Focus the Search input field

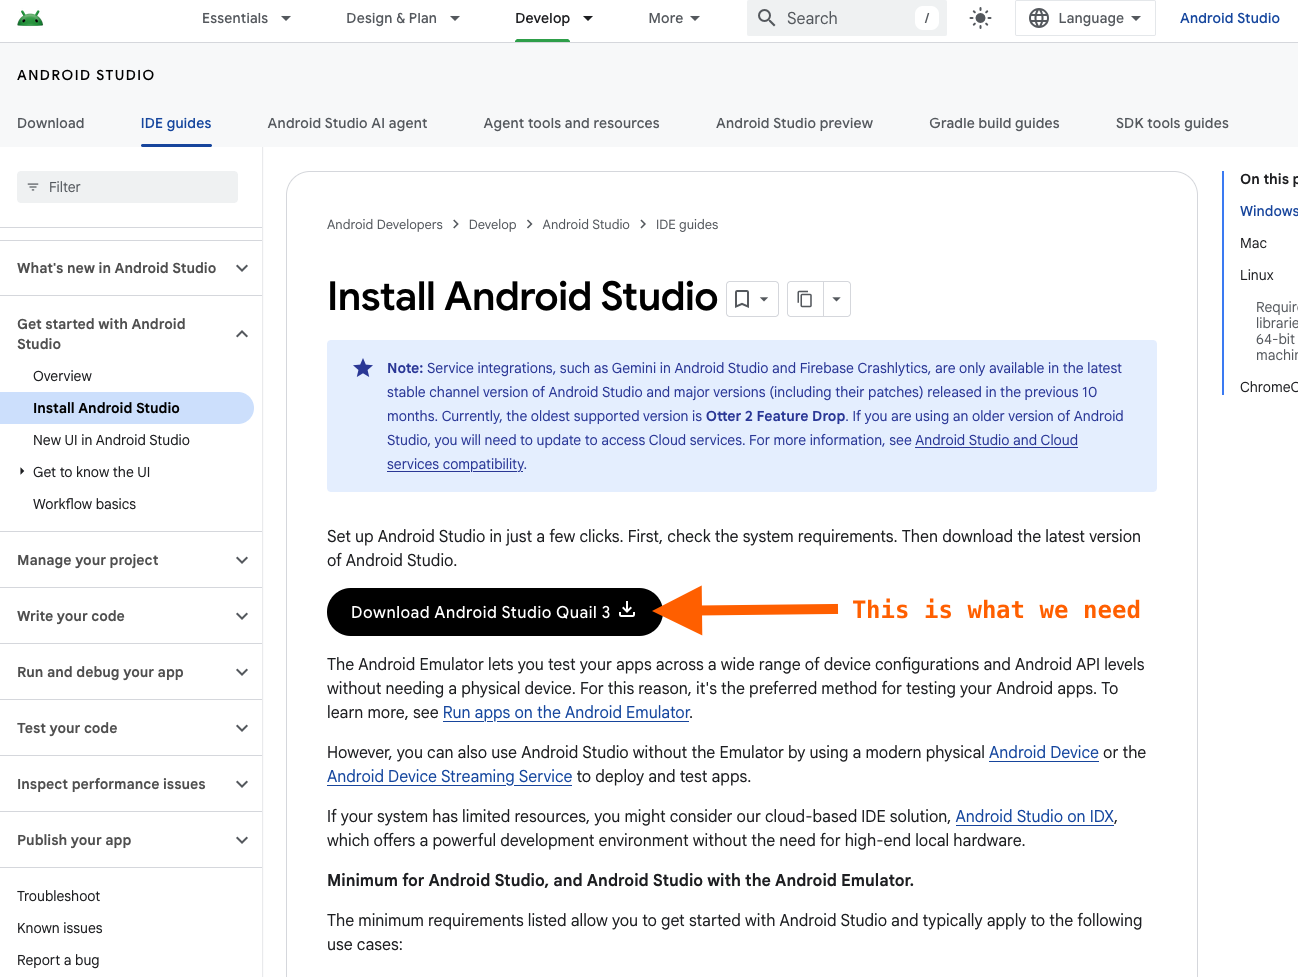(x=846, y=18)
